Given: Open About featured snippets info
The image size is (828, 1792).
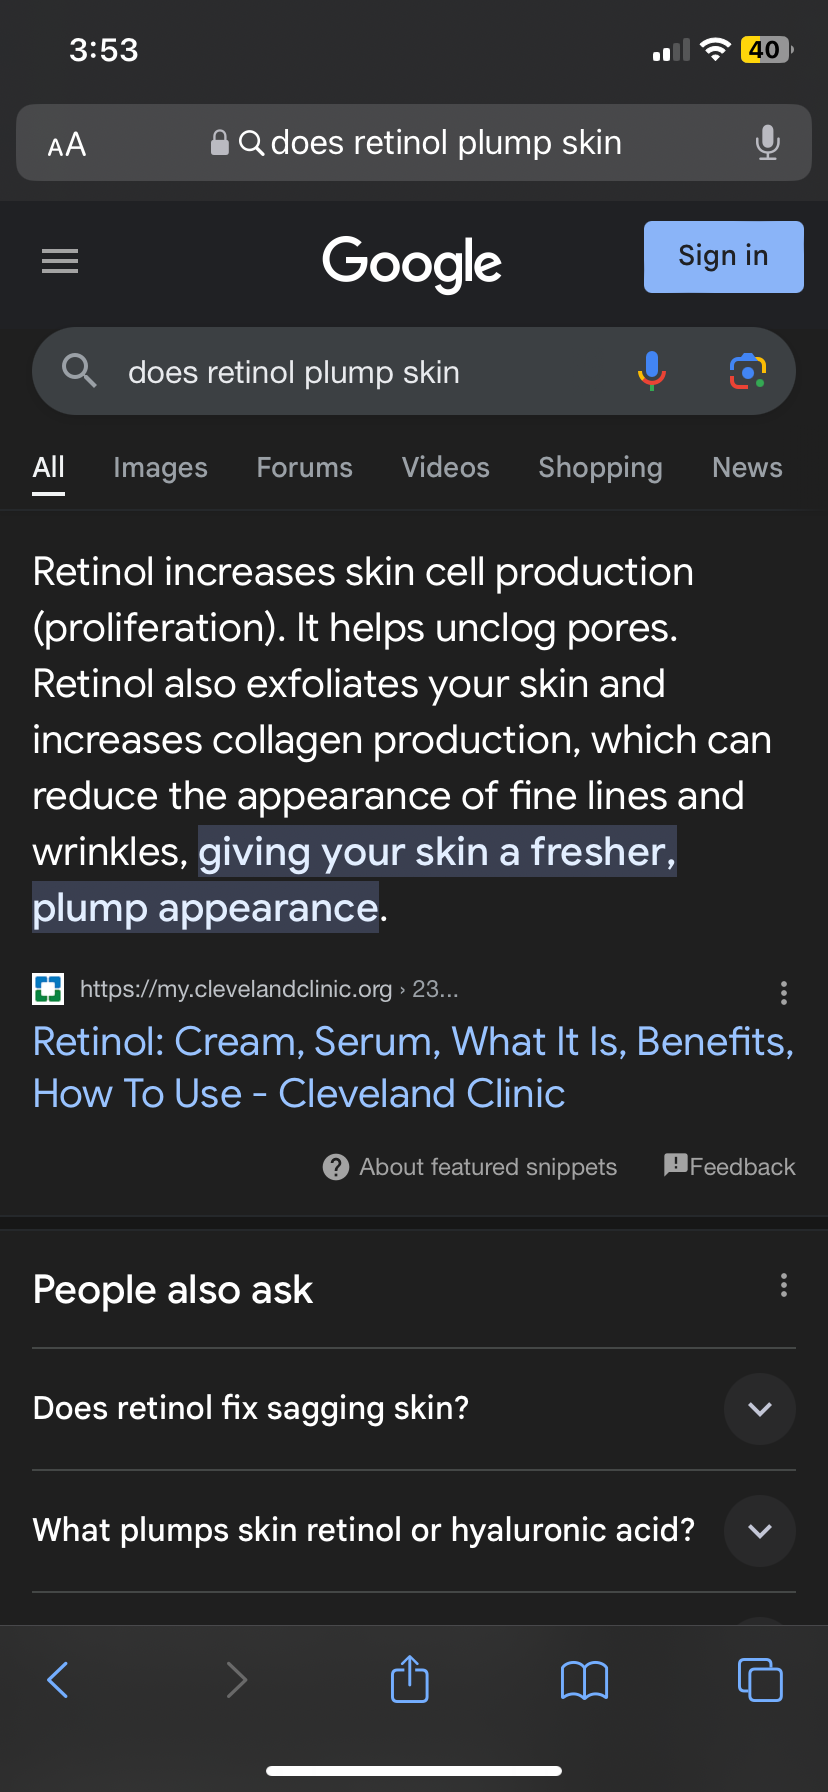Looking at the screenshot, I should coord(470,1167).
